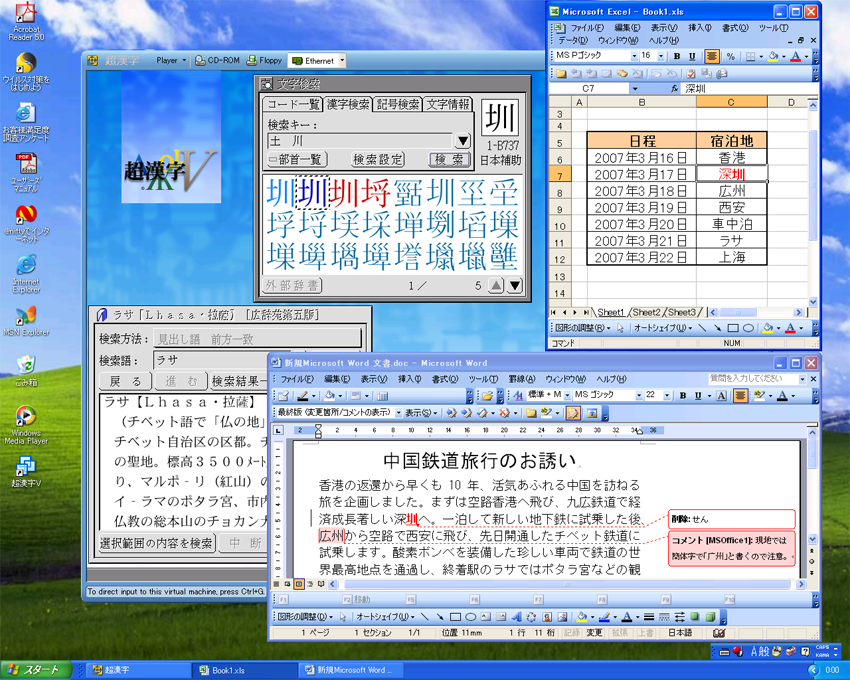Toggle center alignment in Excel toolbar
The width and height of the screenshot is (850, 680).
(x=712, y=57)
